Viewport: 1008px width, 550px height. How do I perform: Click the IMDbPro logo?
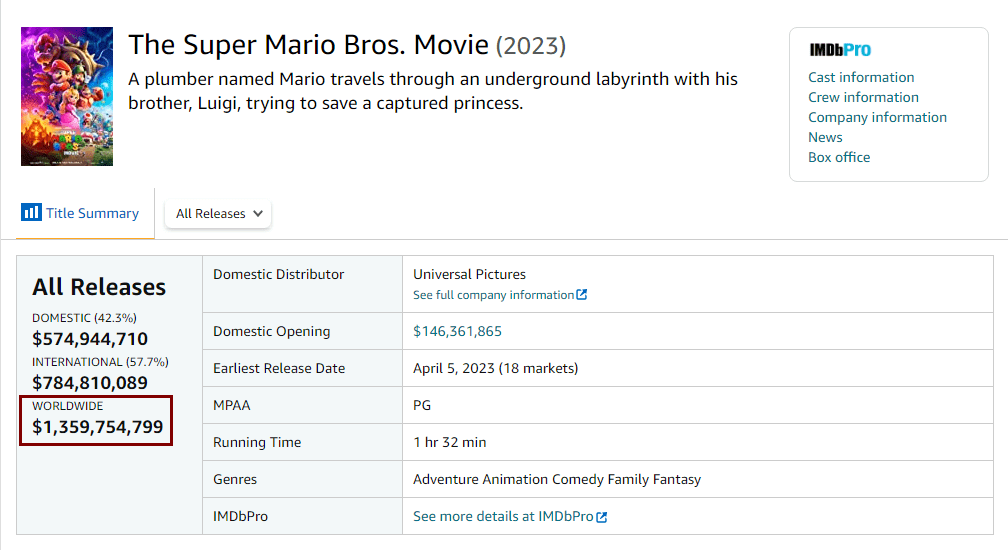(x=840, y=50)
